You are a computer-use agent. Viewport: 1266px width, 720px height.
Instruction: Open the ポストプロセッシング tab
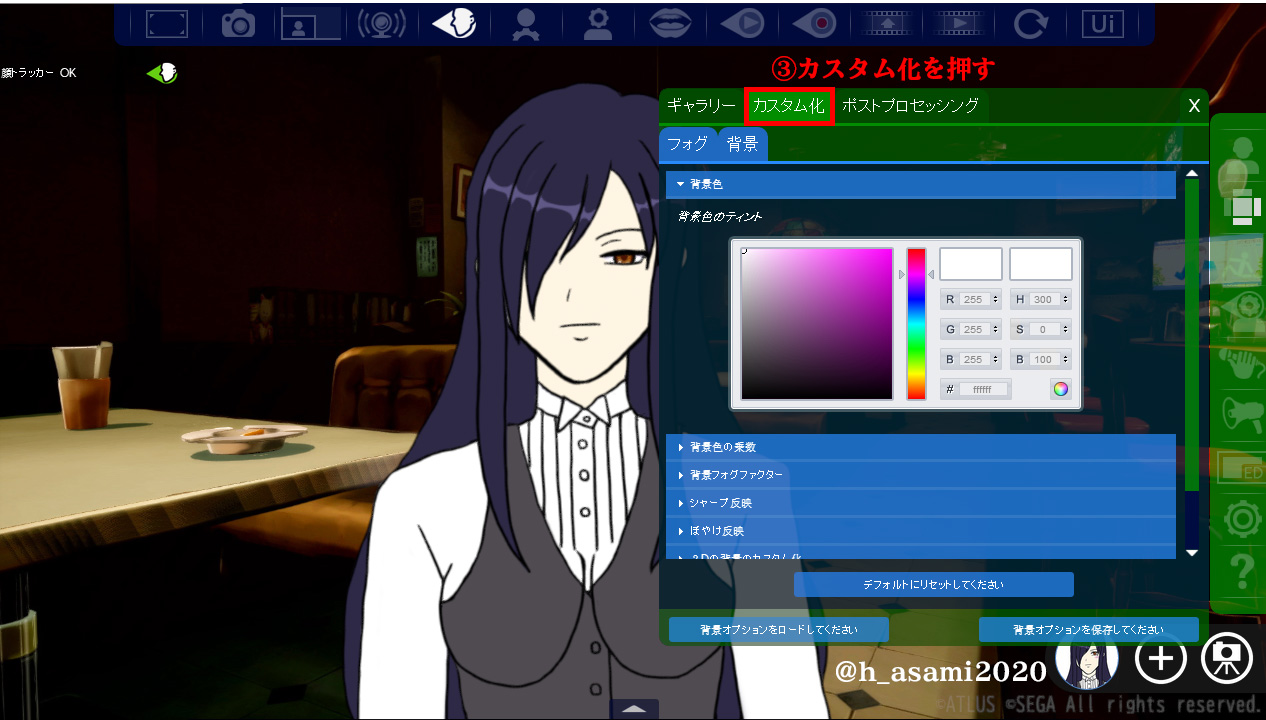click(x=910, y=105)
